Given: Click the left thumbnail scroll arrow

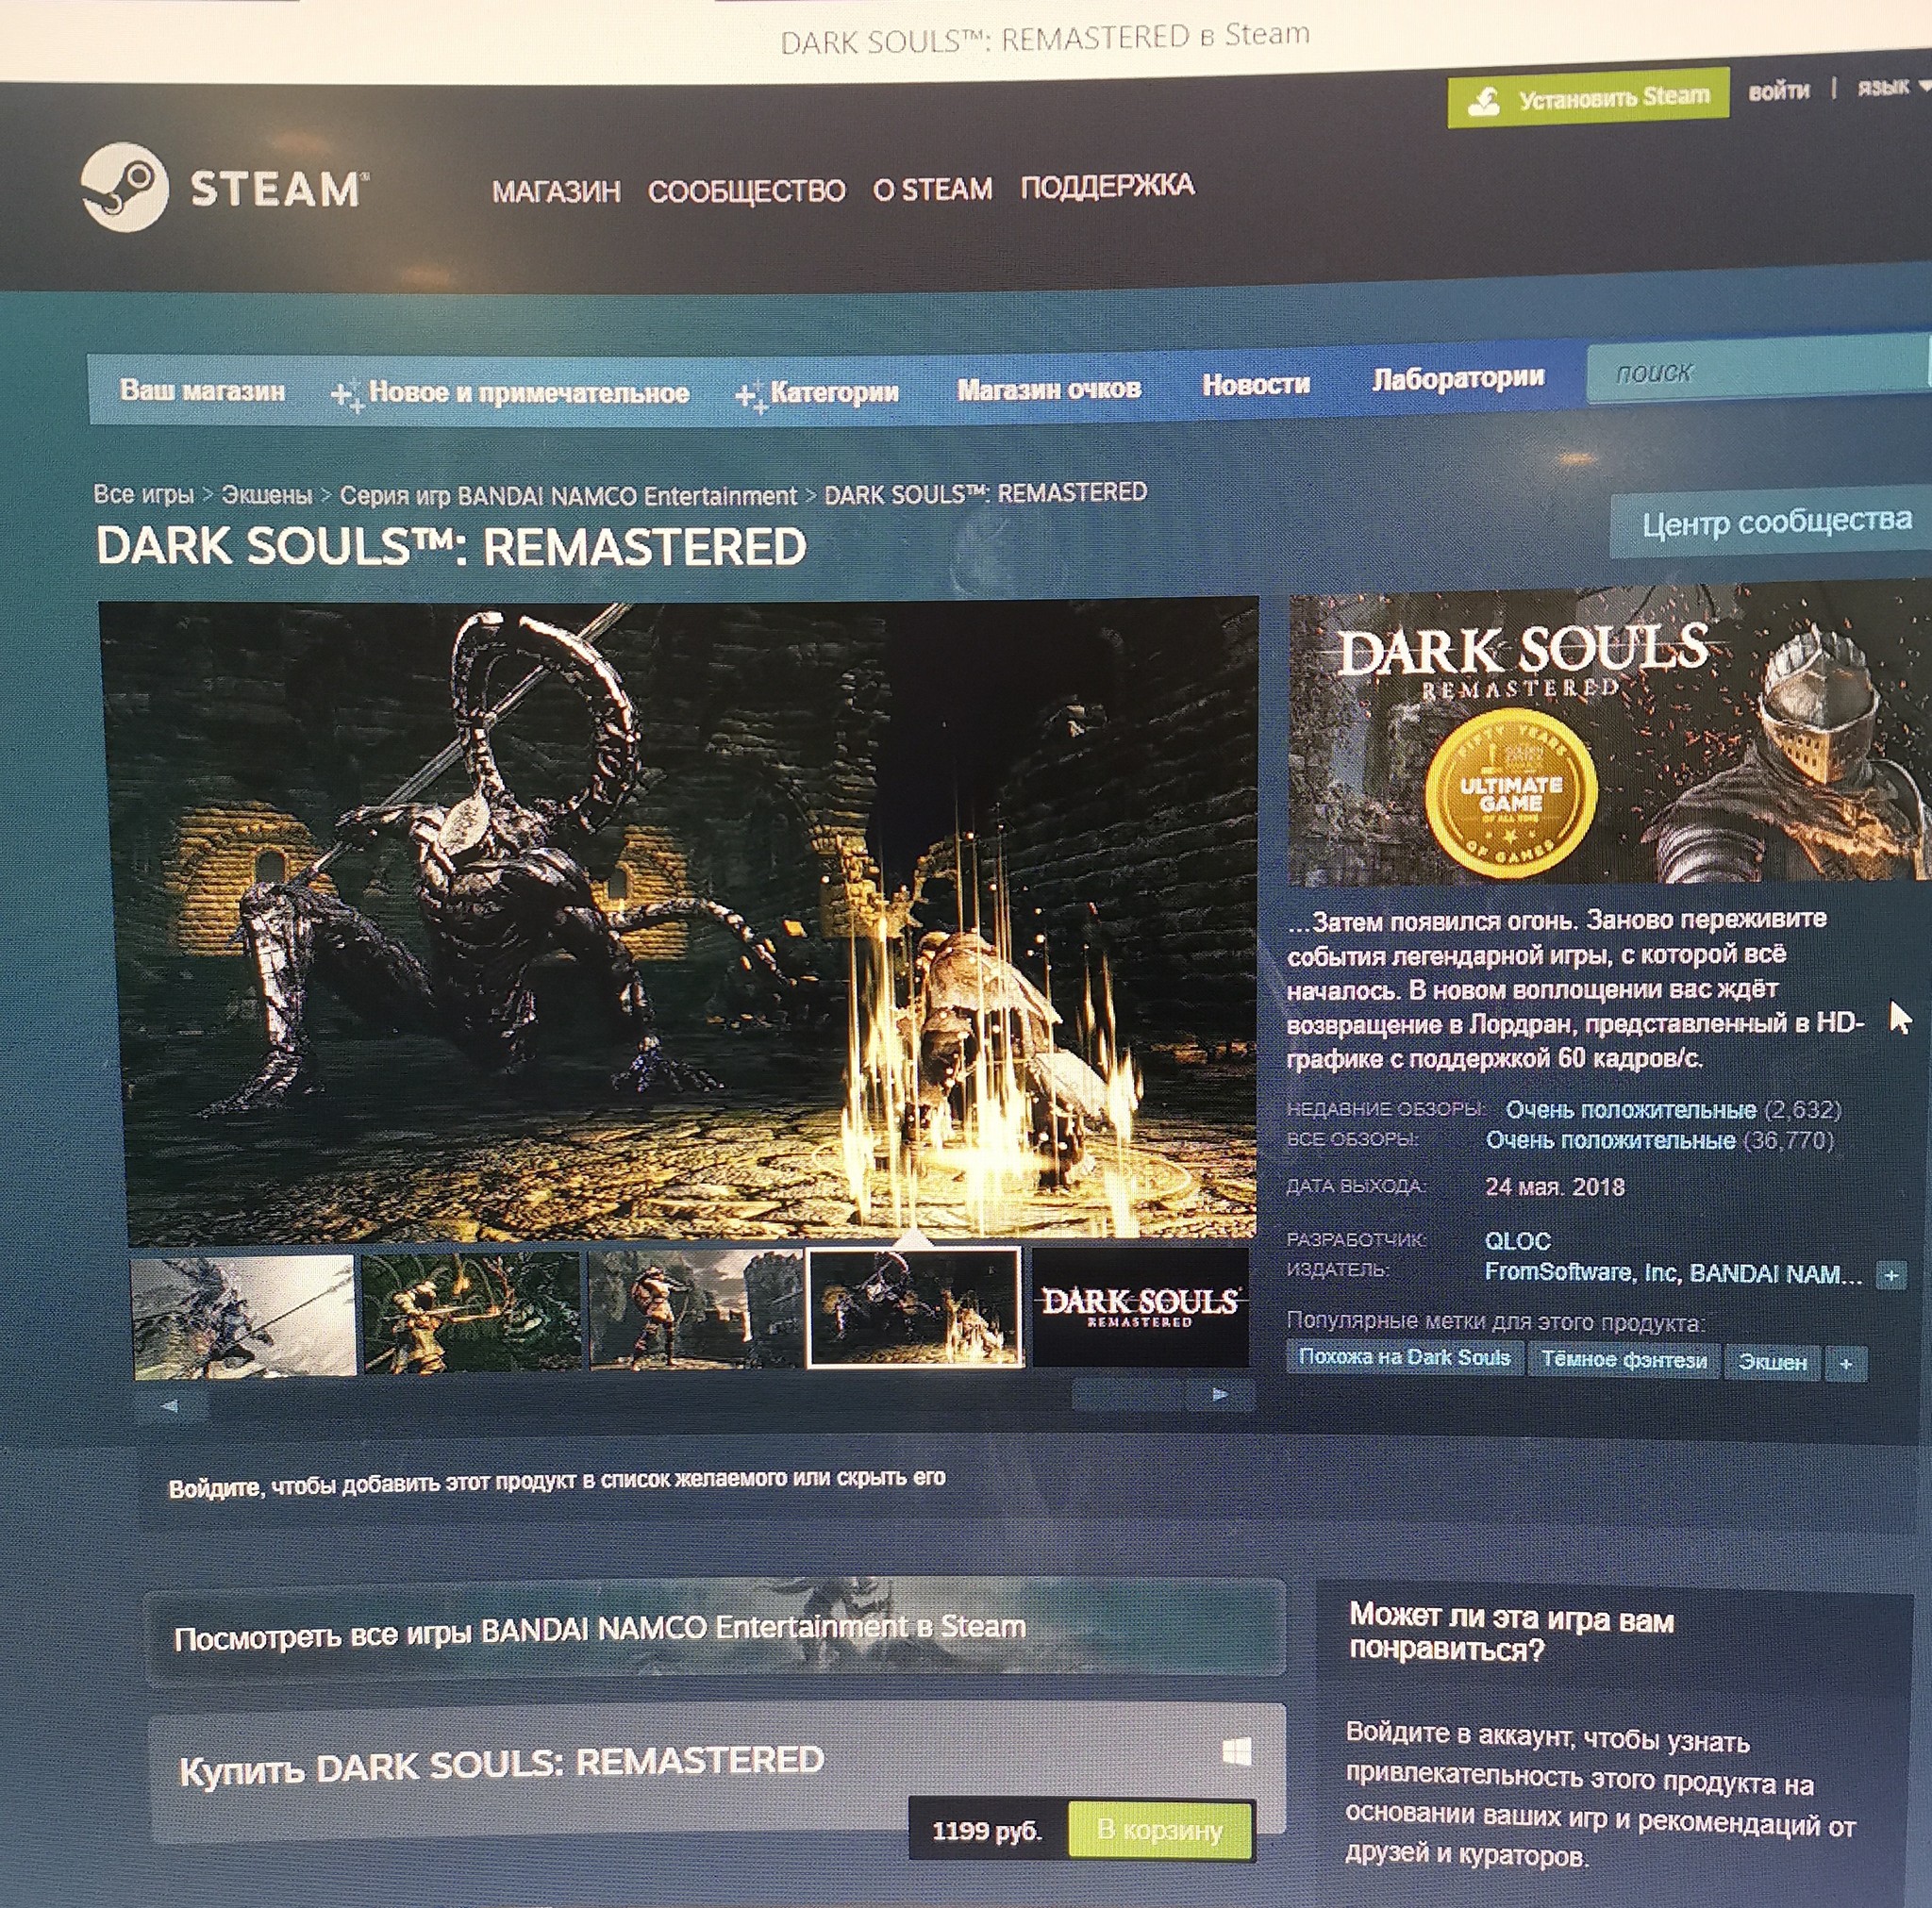Looking at the screenshot, I should (x=170, y=1406).
